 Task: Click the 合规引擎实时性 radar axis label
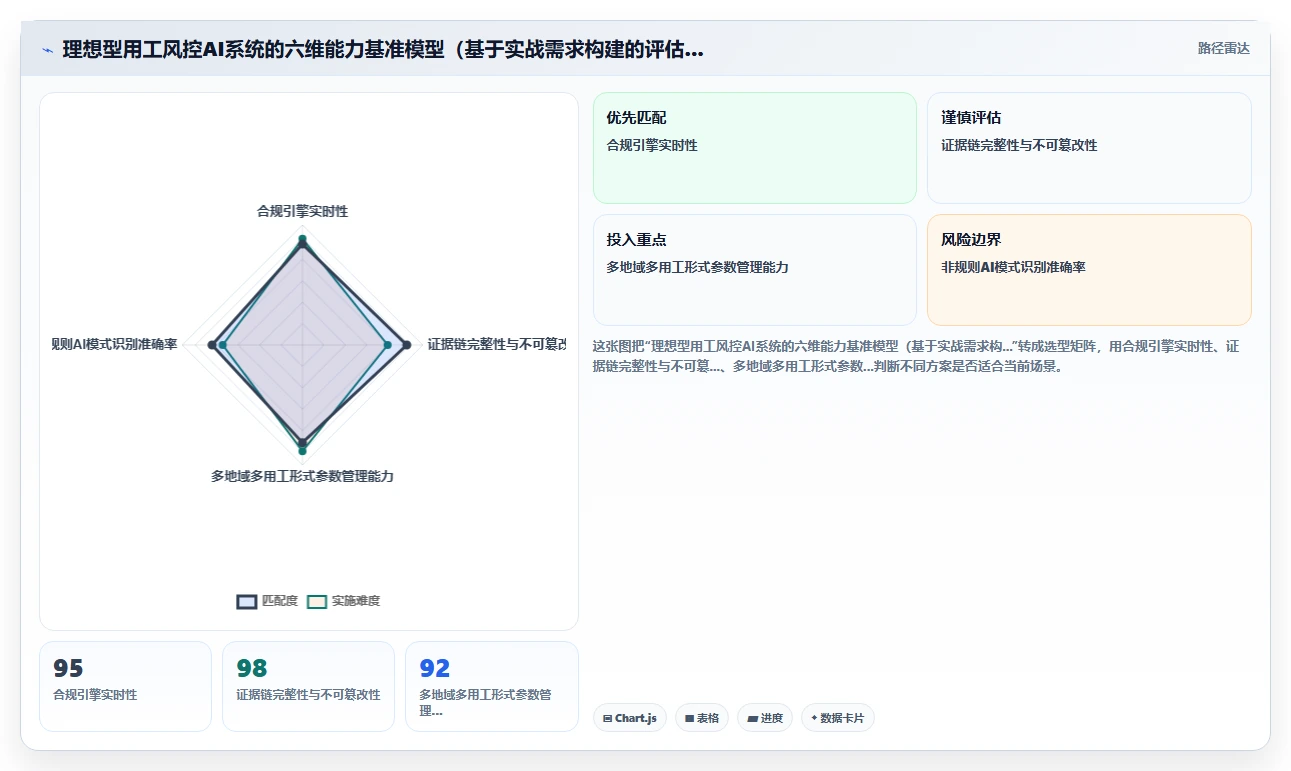302,211
